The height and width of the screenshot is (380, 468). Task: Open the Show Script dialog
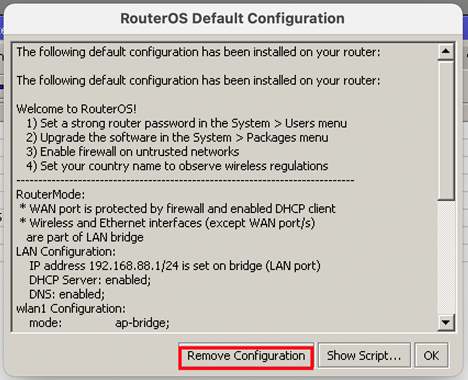pos(364,356)
